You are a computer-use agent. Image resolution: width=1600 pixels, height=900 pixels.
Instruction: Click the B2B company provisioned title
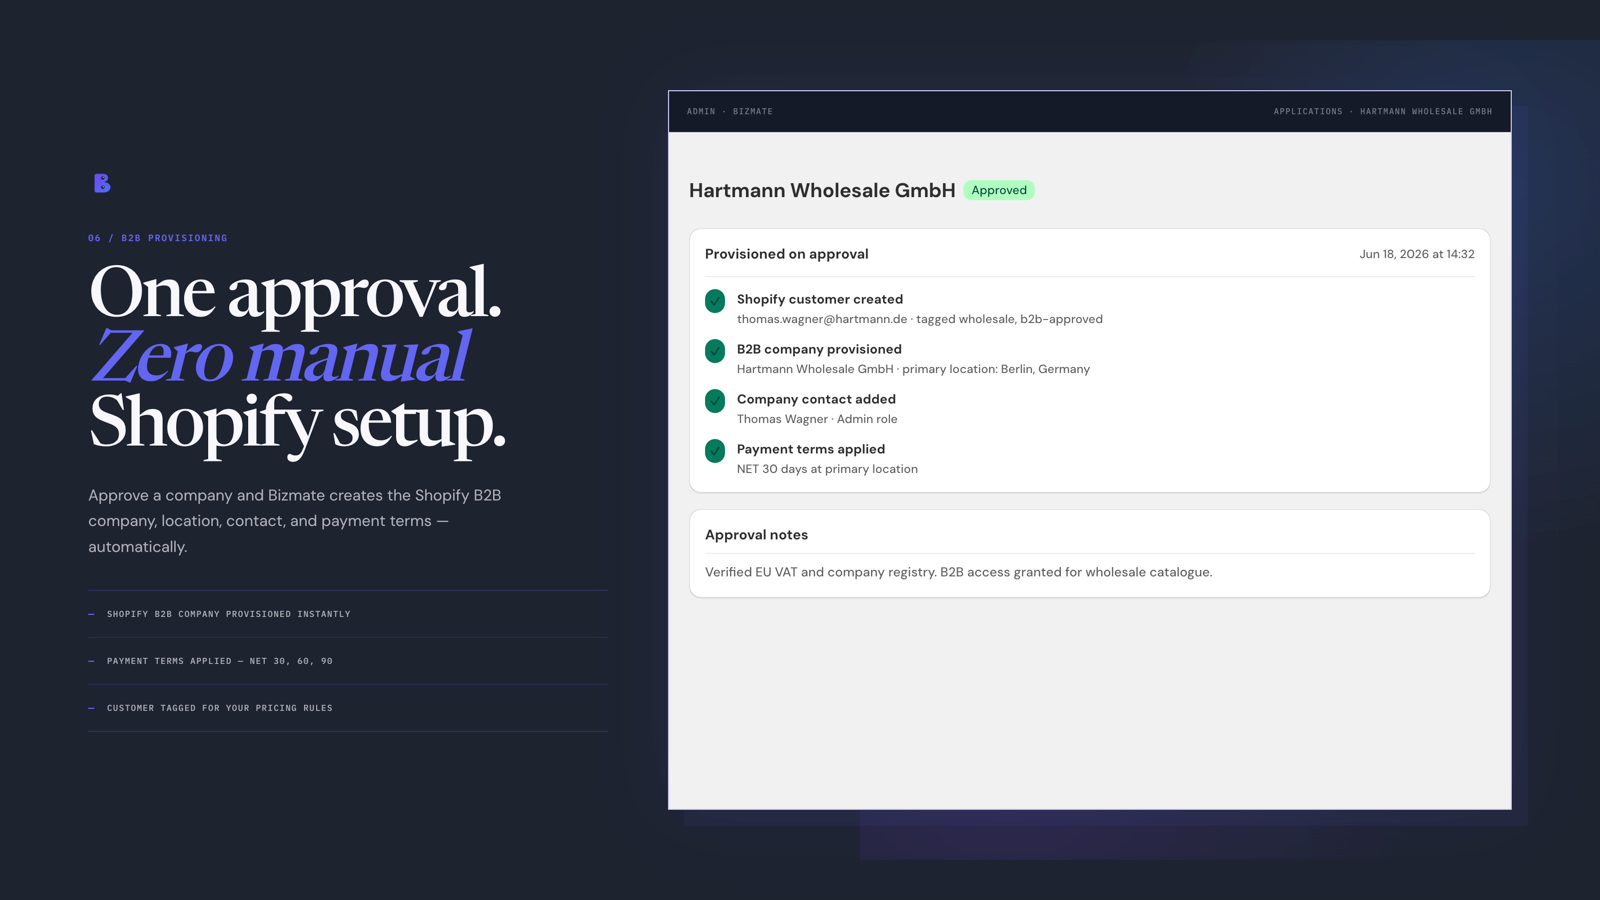[819, 349]
